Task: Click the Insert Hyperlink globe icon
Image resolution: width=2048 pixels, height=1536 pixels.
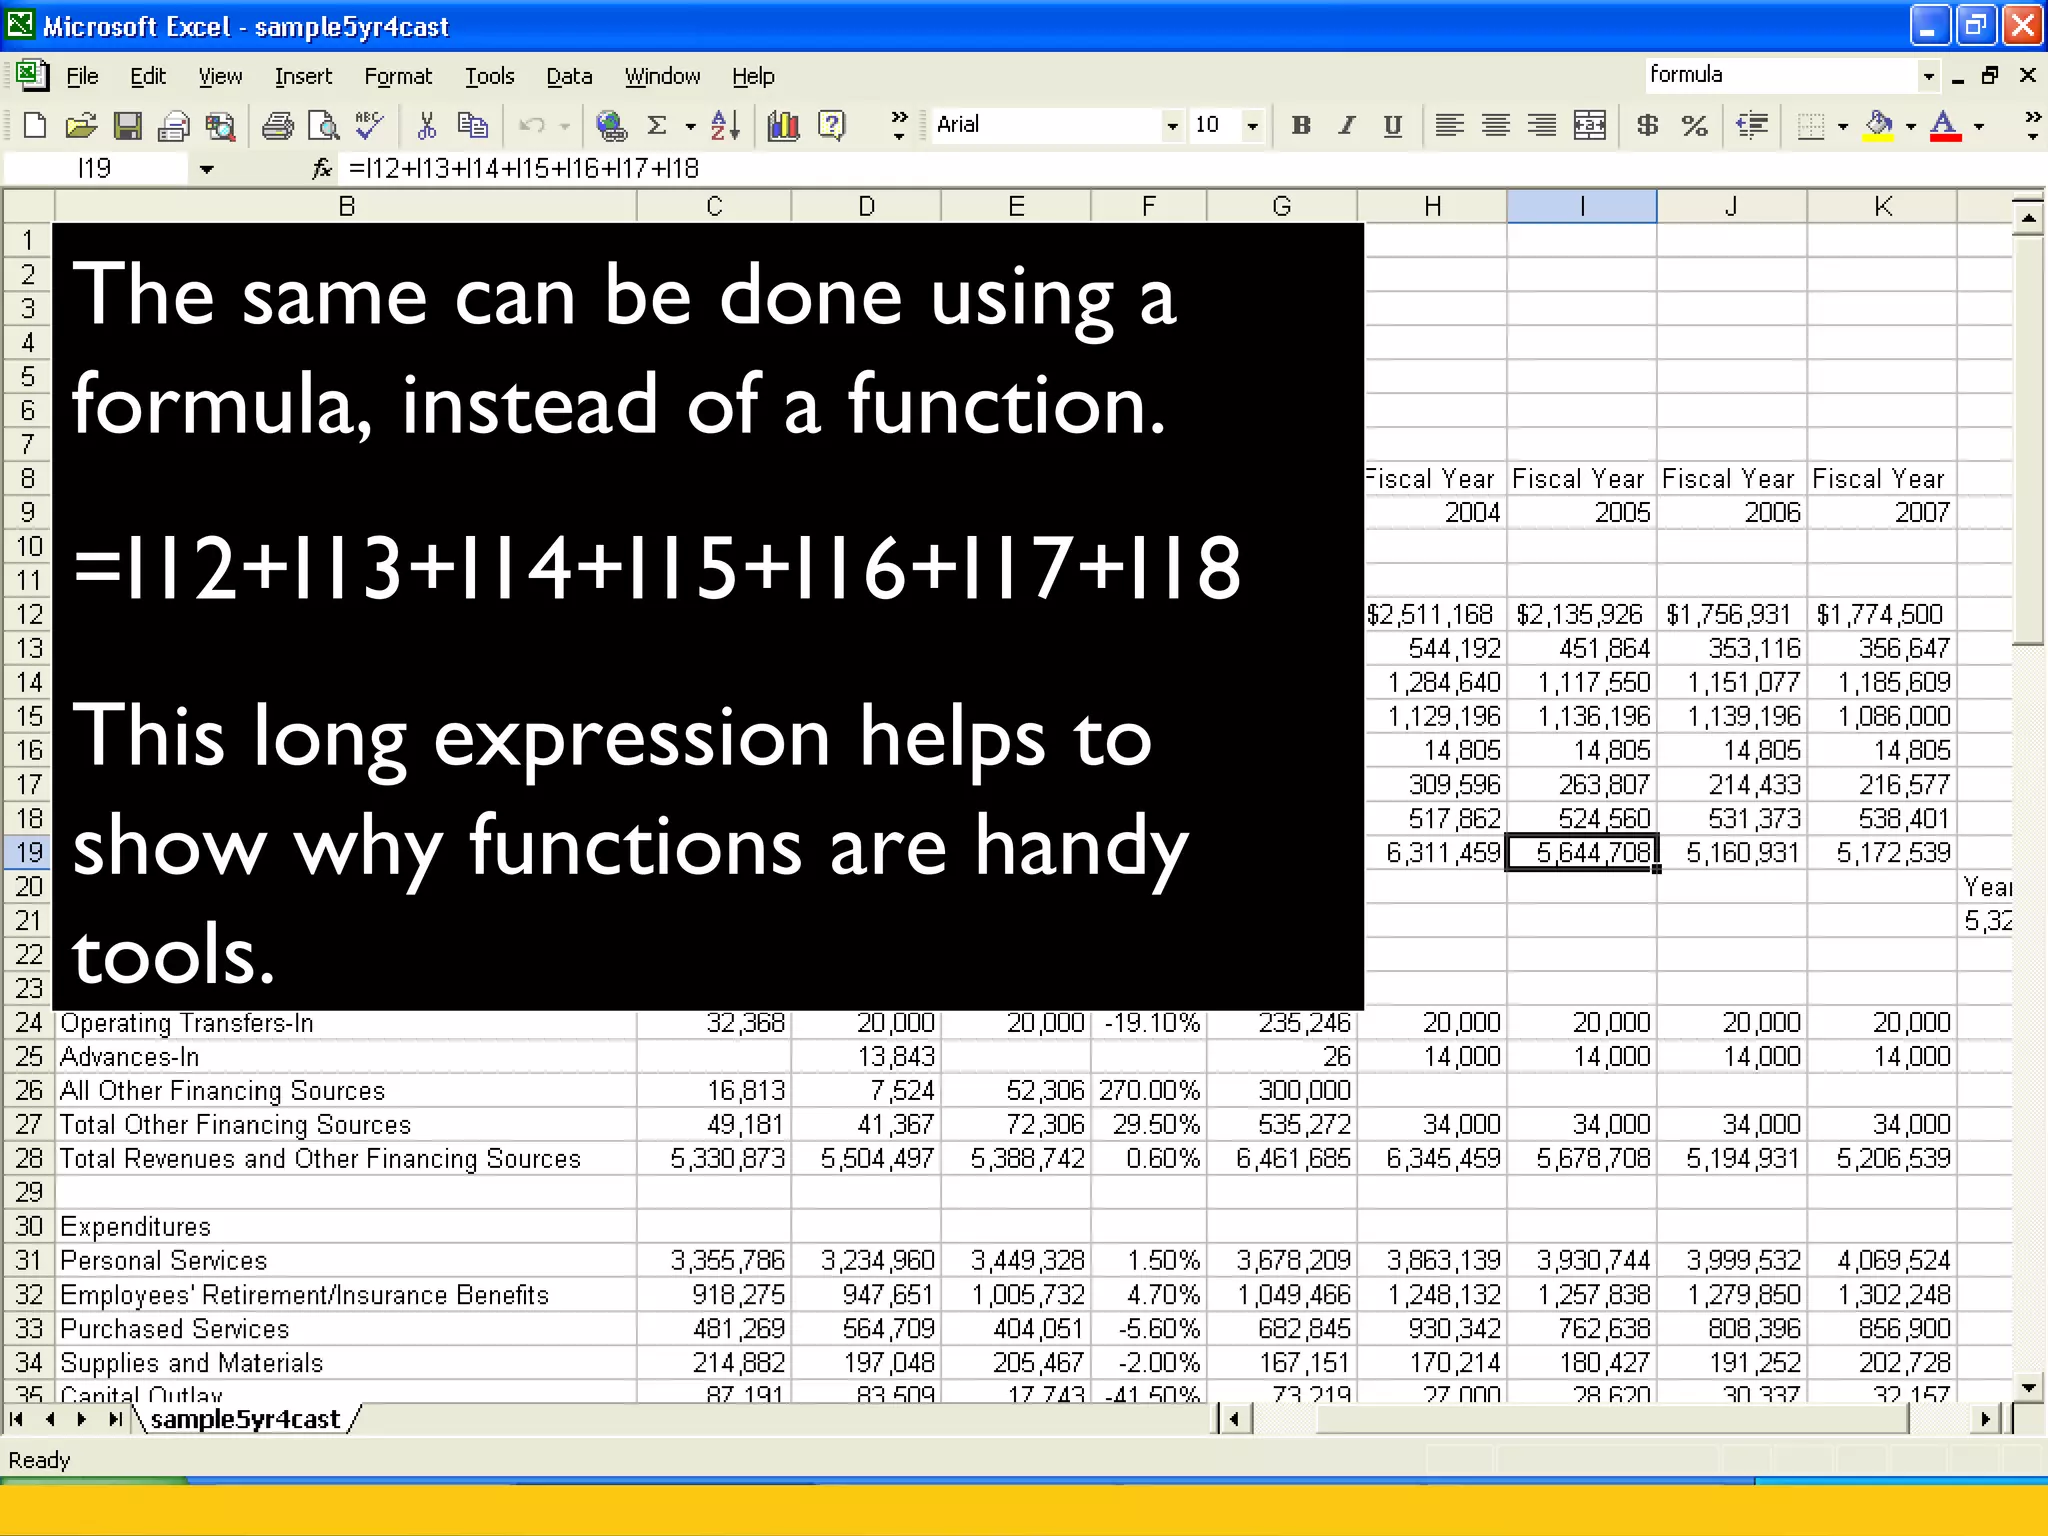Action: click(611, 125)
